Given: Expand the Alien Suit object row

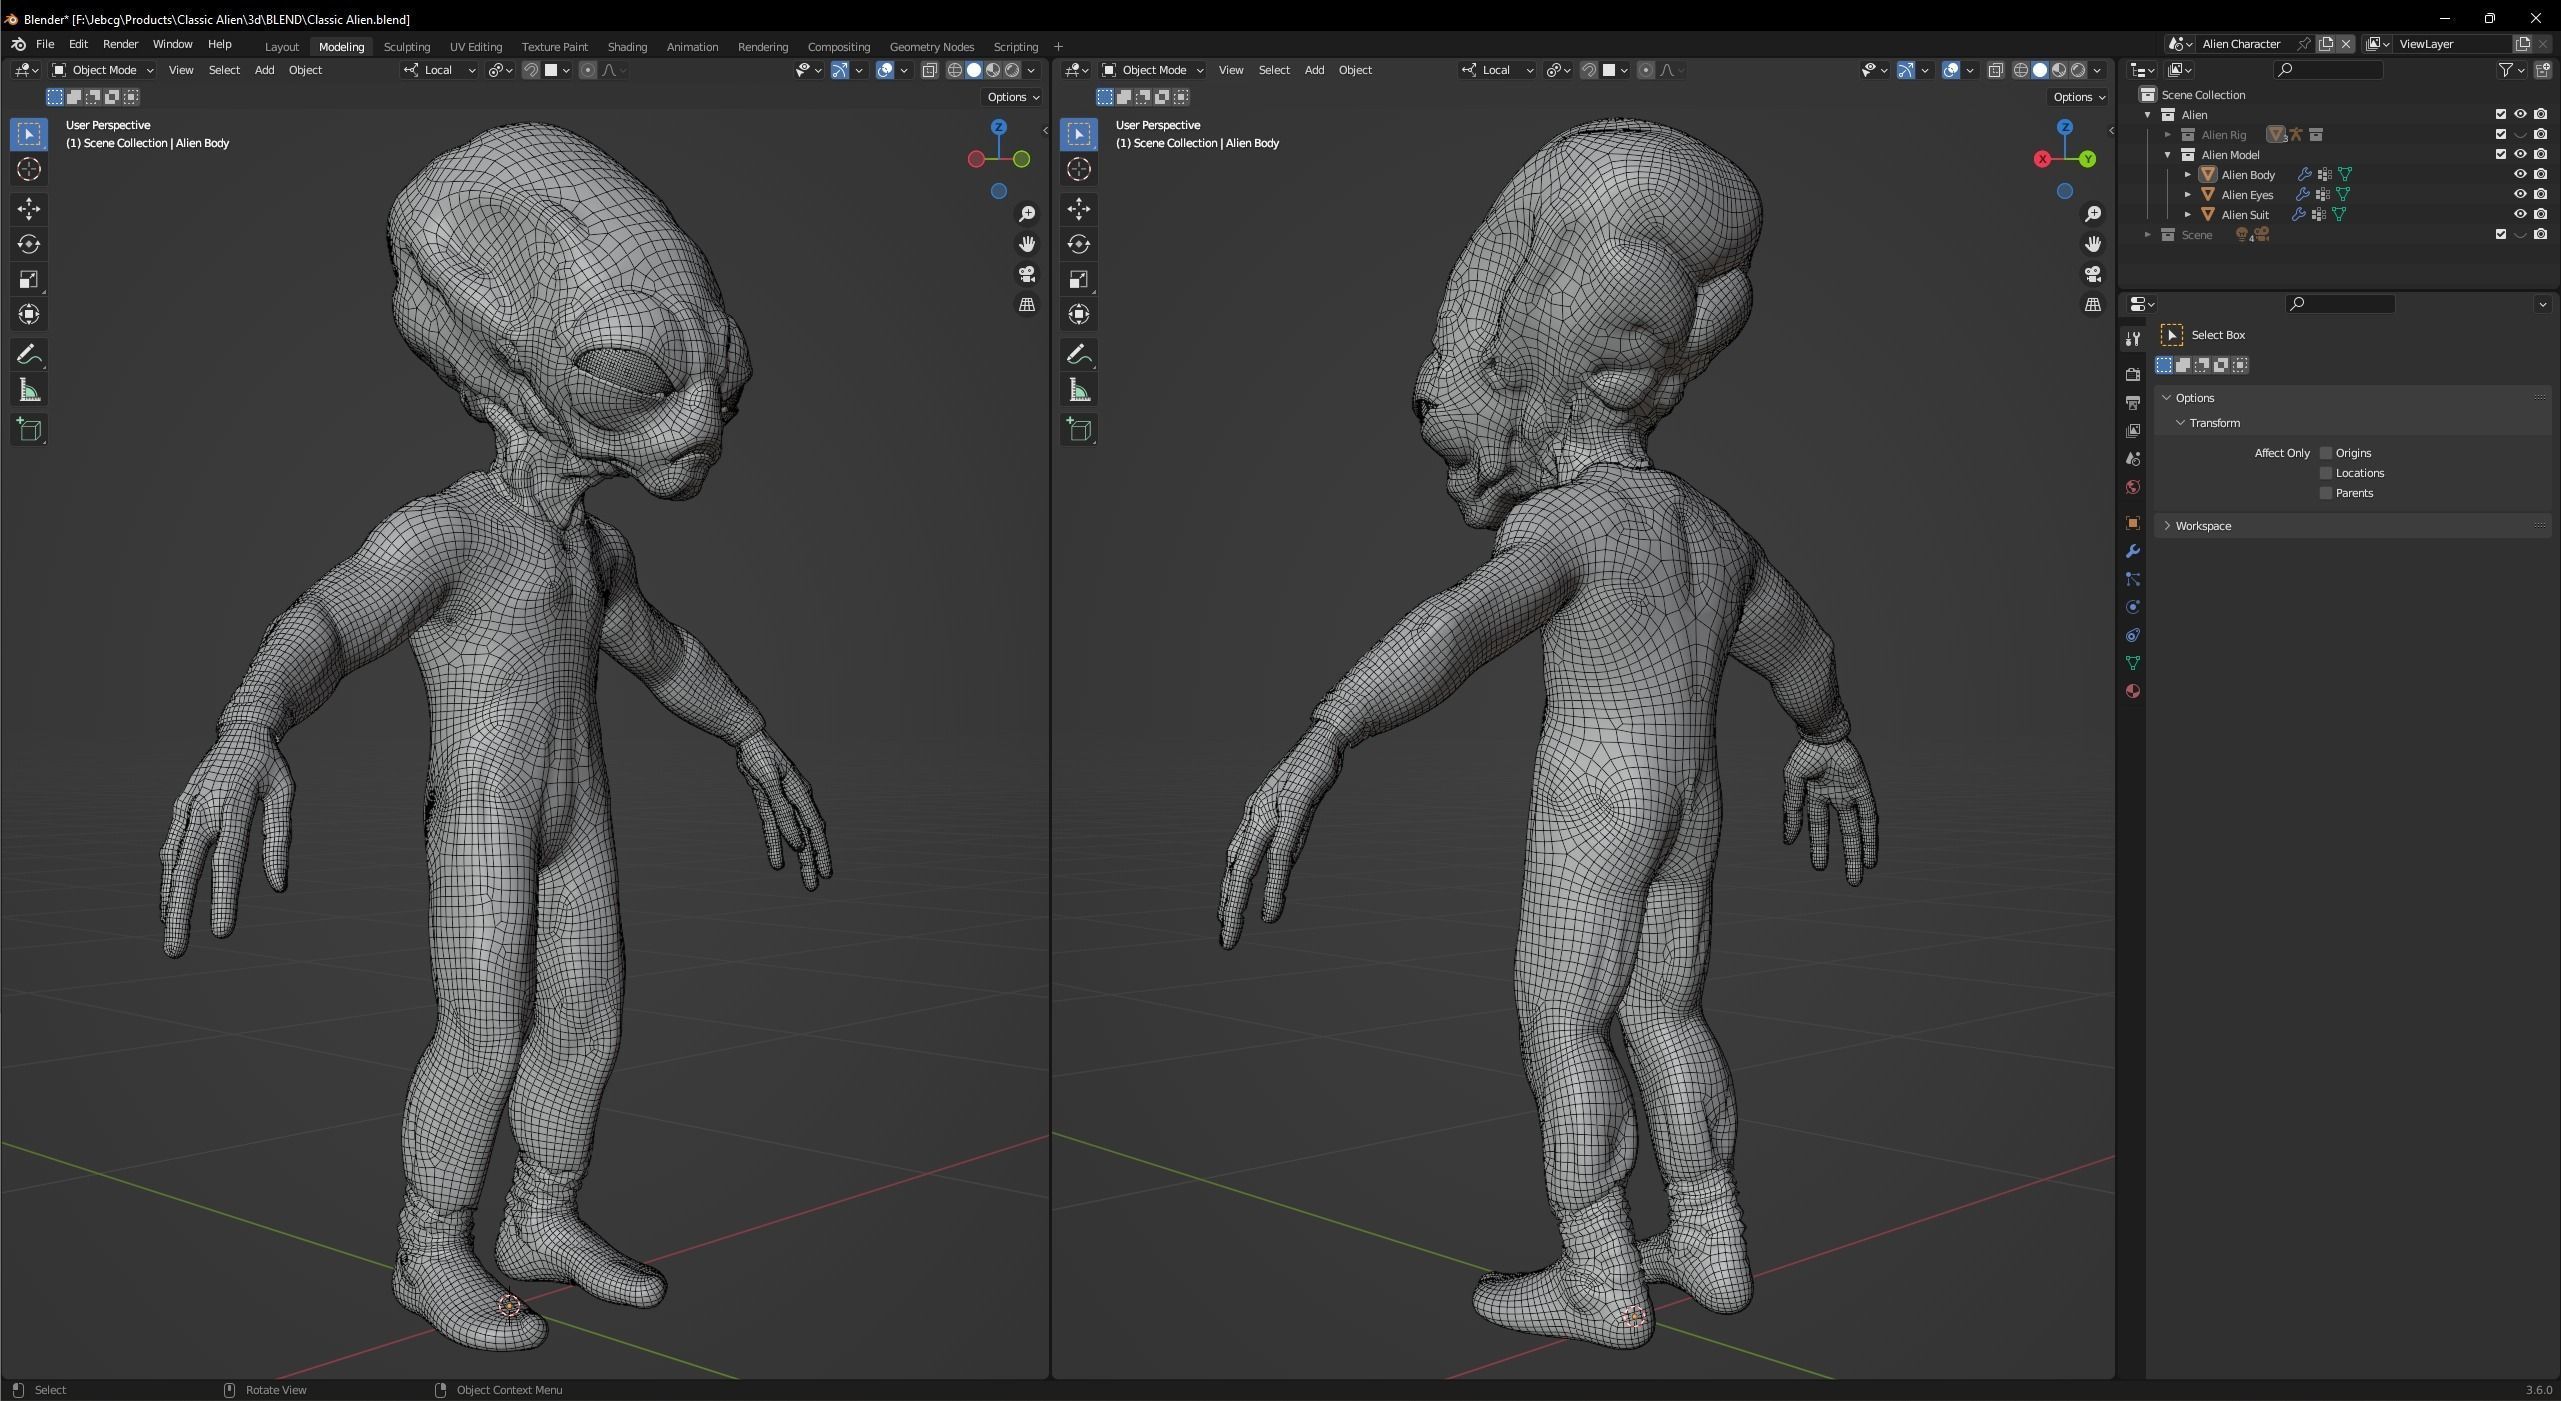Looking at the screenshot, I should (x=2188, y=215).
